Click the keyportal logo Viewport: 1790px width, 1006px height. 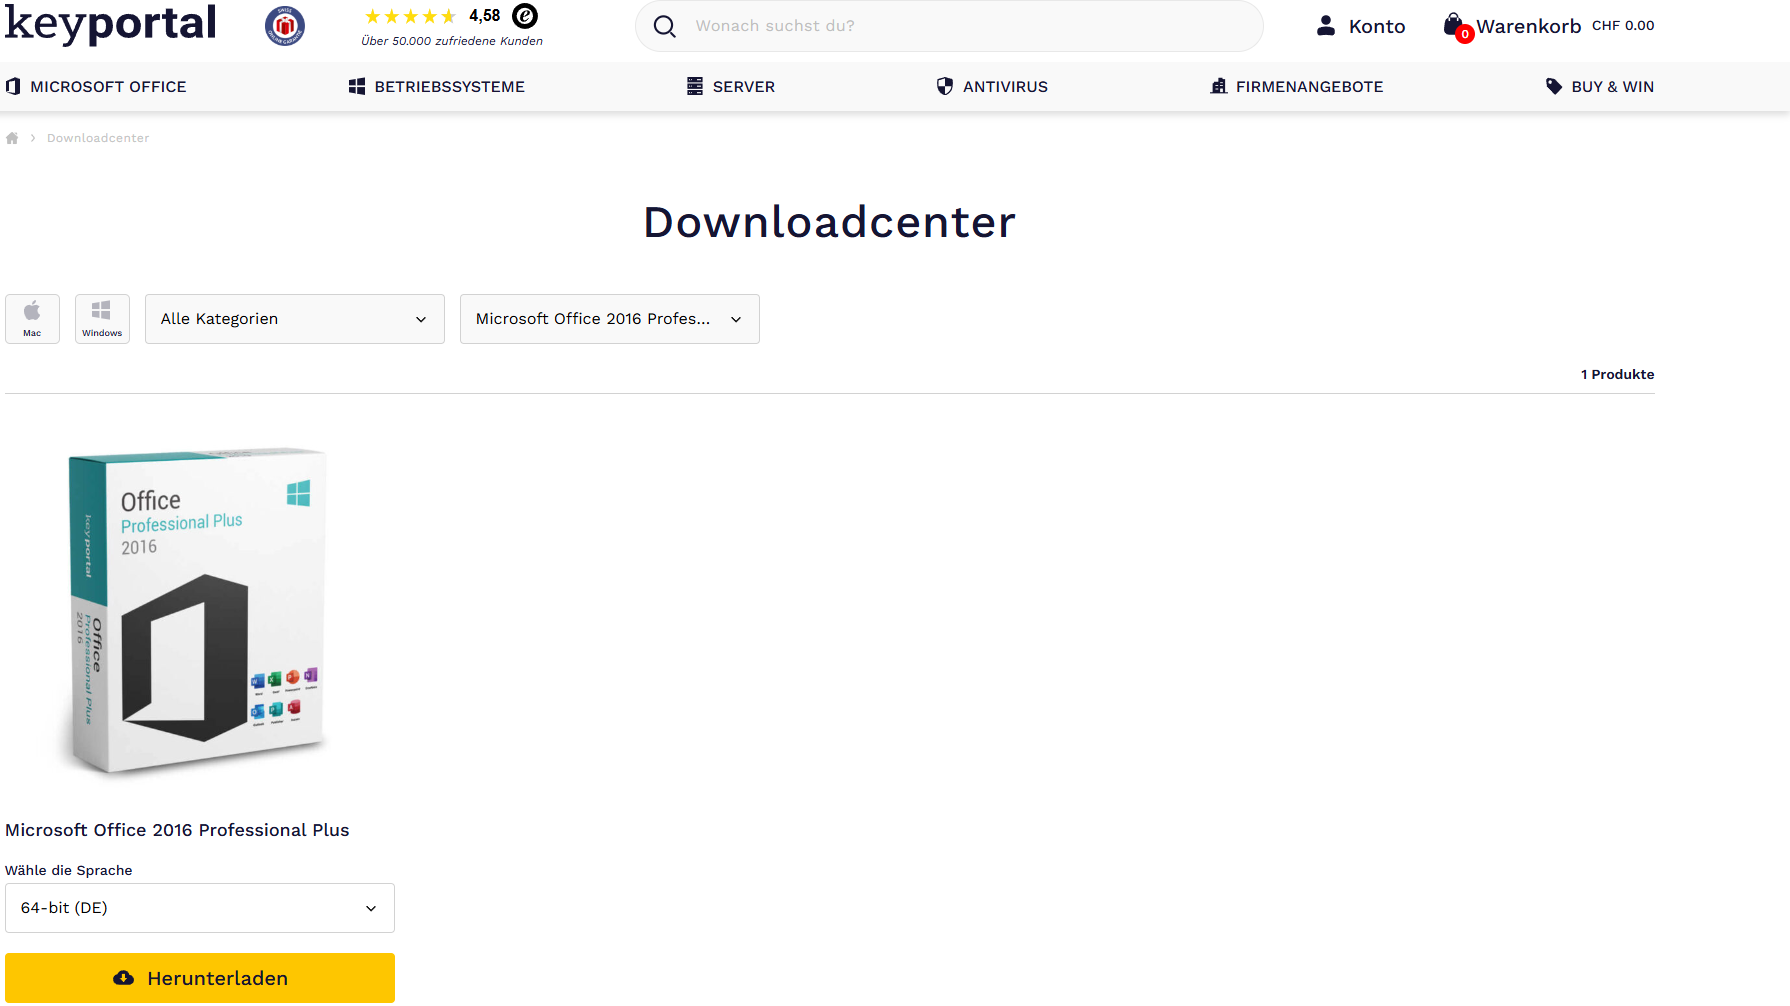point(110,24)
